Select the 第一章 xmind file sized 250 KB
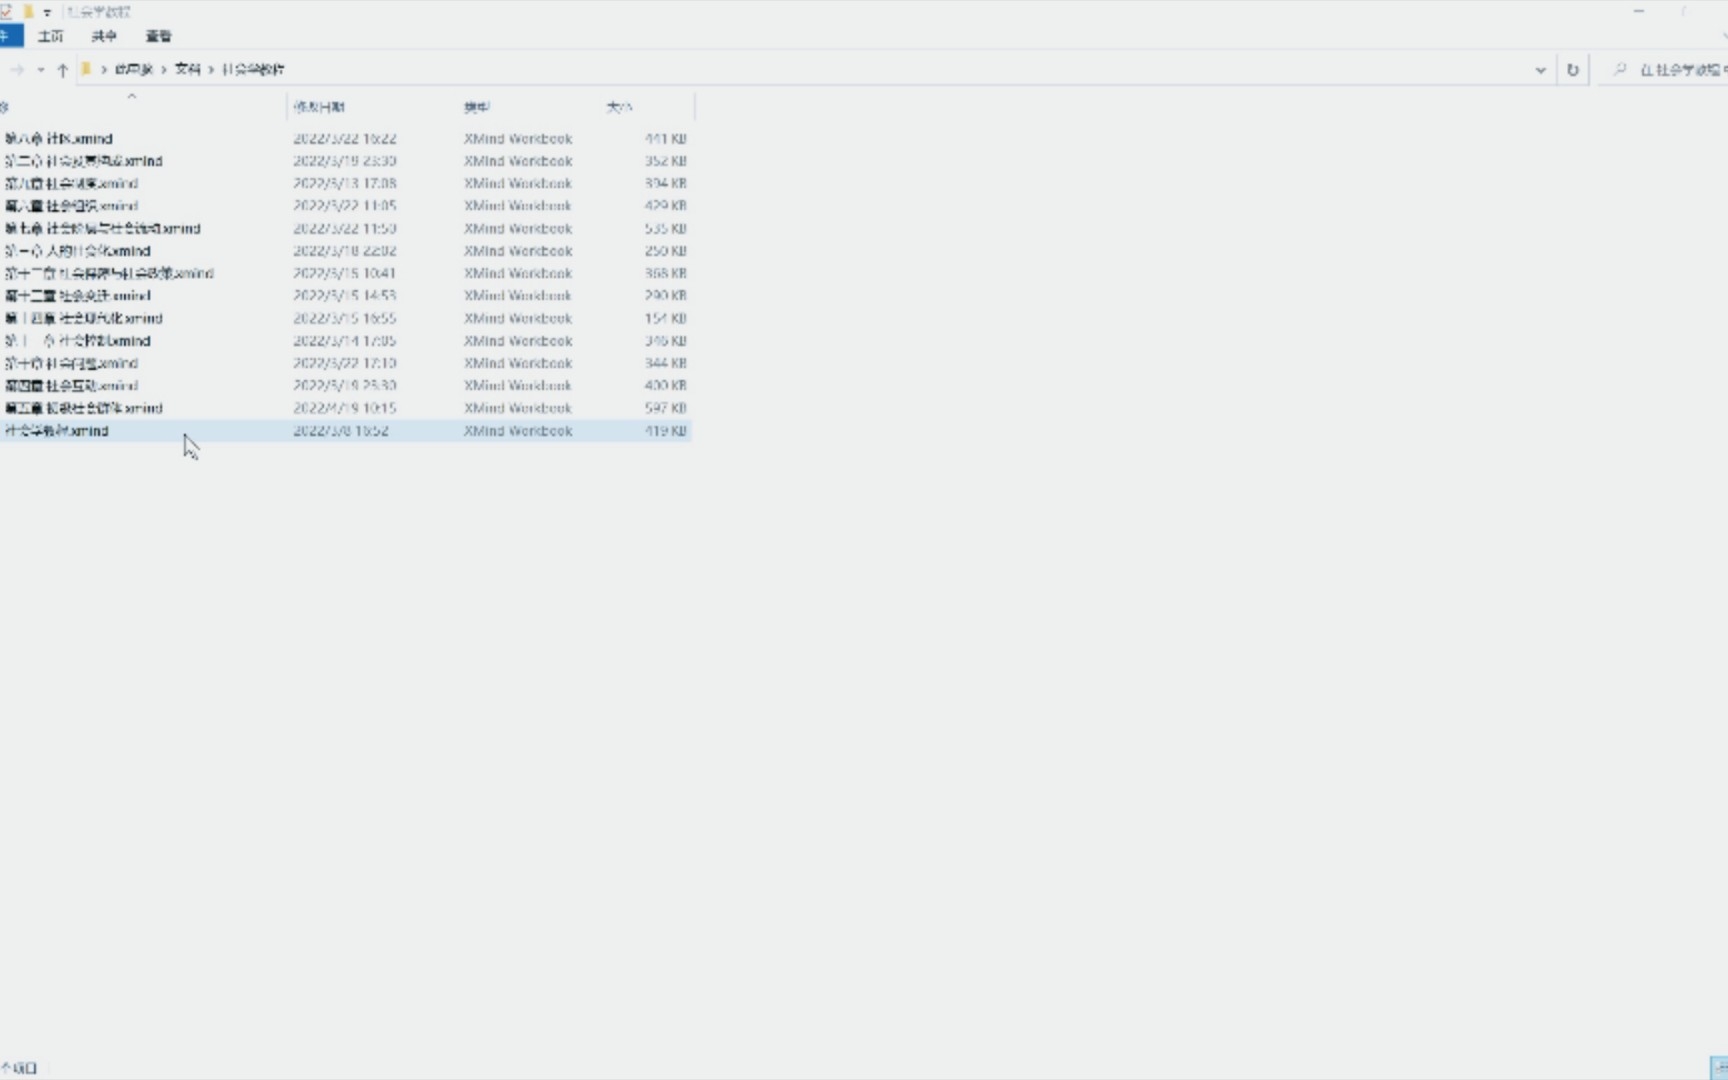This screenshot has height=1080, width=1728. (78, 251)
